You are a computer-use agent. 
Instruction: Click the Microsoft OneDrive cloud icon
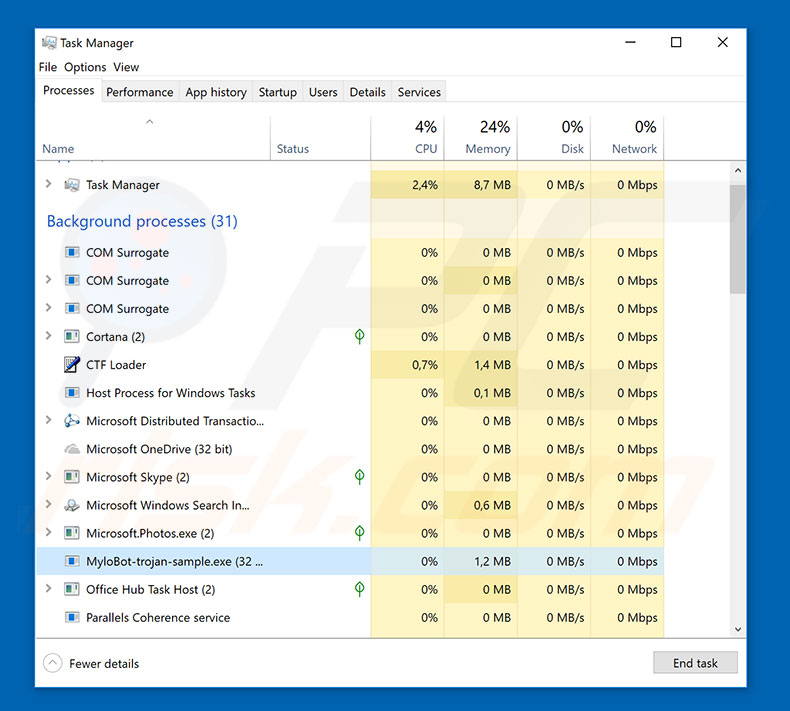coord(72,448)
